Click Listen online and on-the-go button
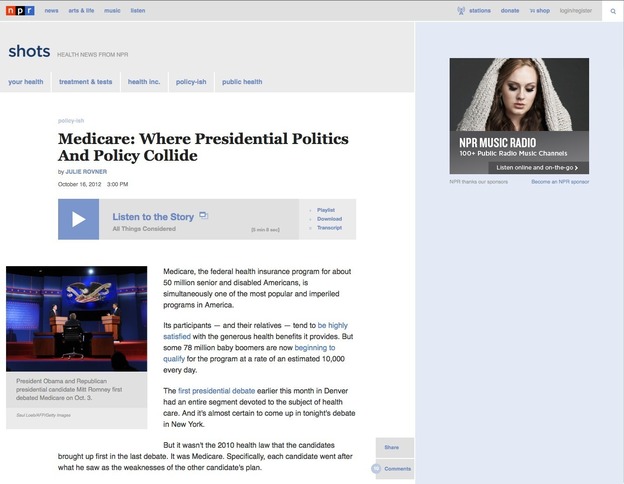 pyautogui.click(x=538, y=168)
